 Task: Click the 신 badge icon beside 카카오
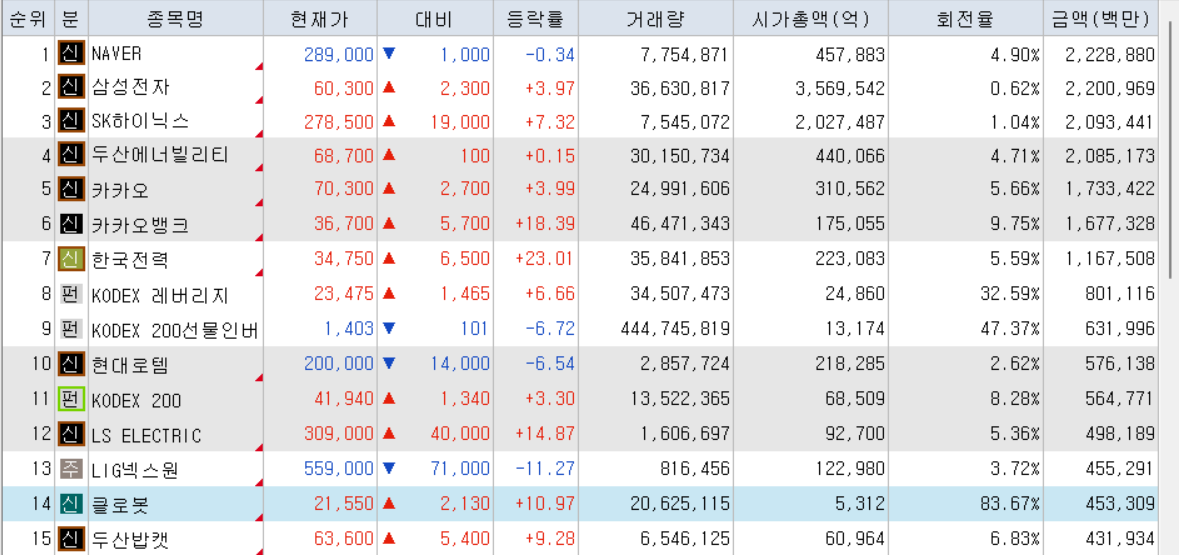[71, 190]
